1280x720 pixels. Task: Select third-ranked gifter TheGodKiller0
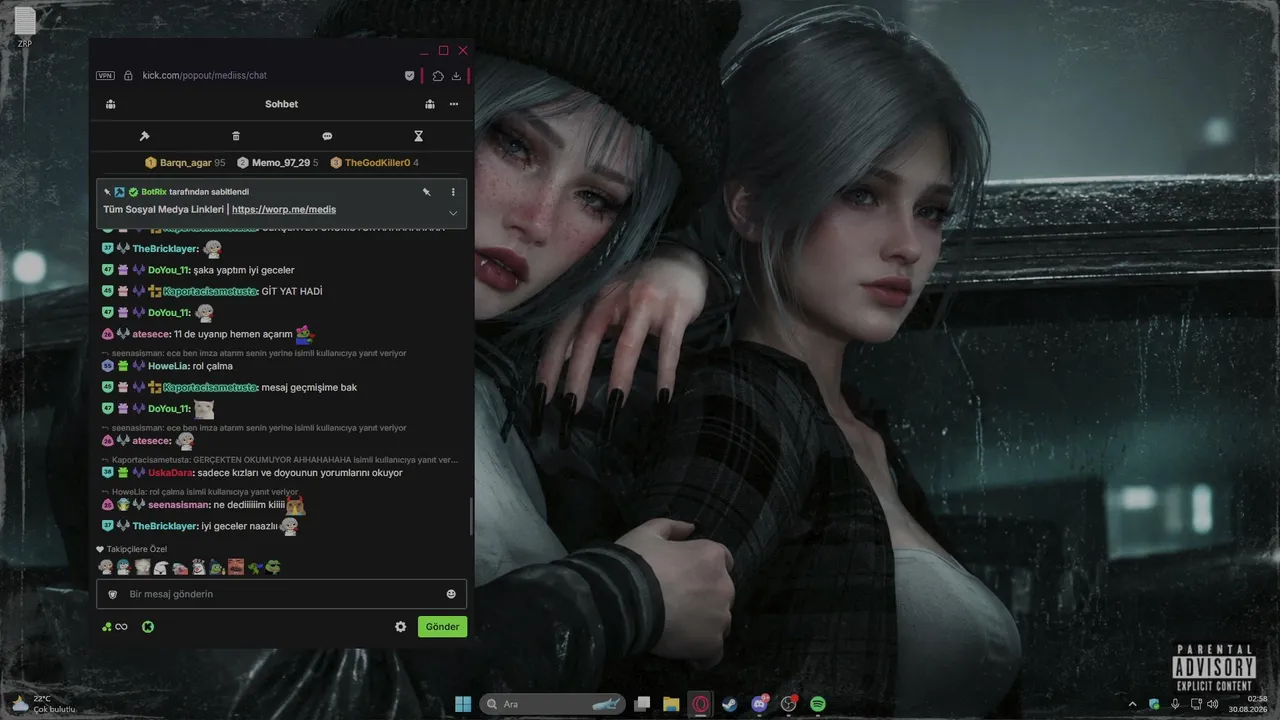375,163
